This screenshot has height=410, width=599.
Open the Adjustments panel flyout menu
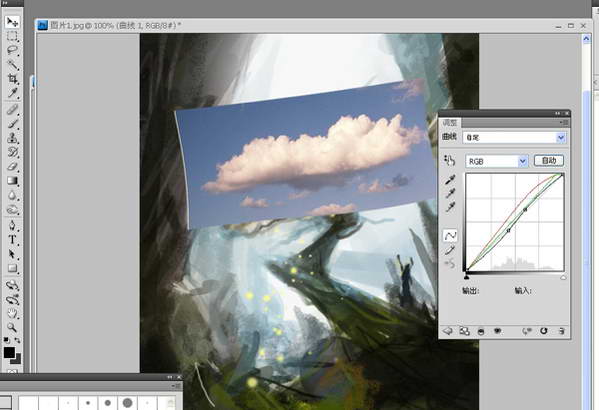click(x=564, y=122)
